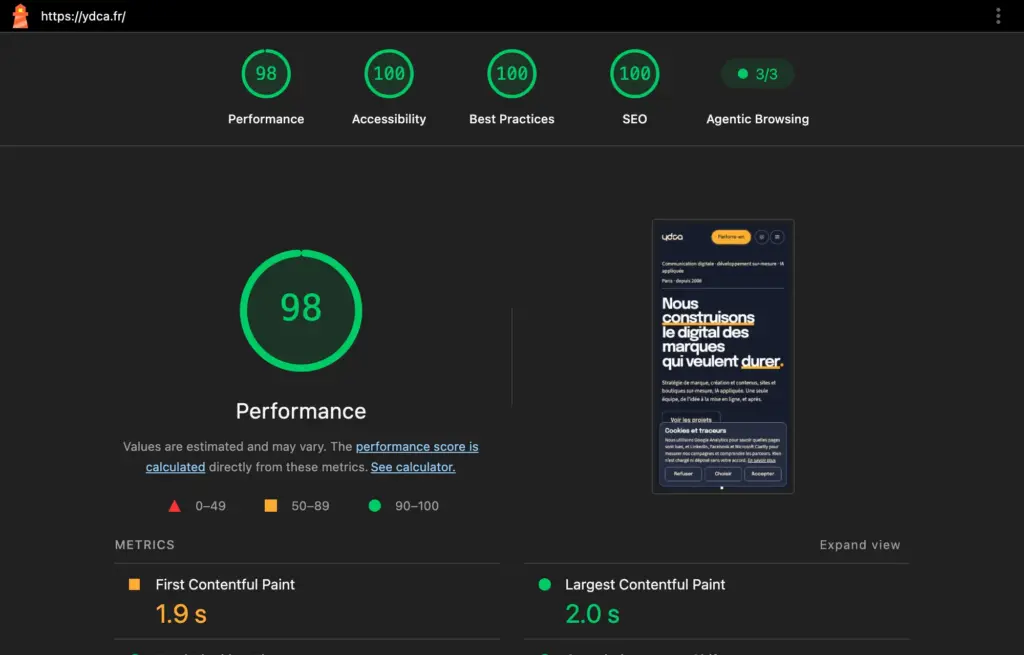The width and height of the screenshot is (1024, 655).
Task: Click the Expand view toggle
Action: pos(859,545)
